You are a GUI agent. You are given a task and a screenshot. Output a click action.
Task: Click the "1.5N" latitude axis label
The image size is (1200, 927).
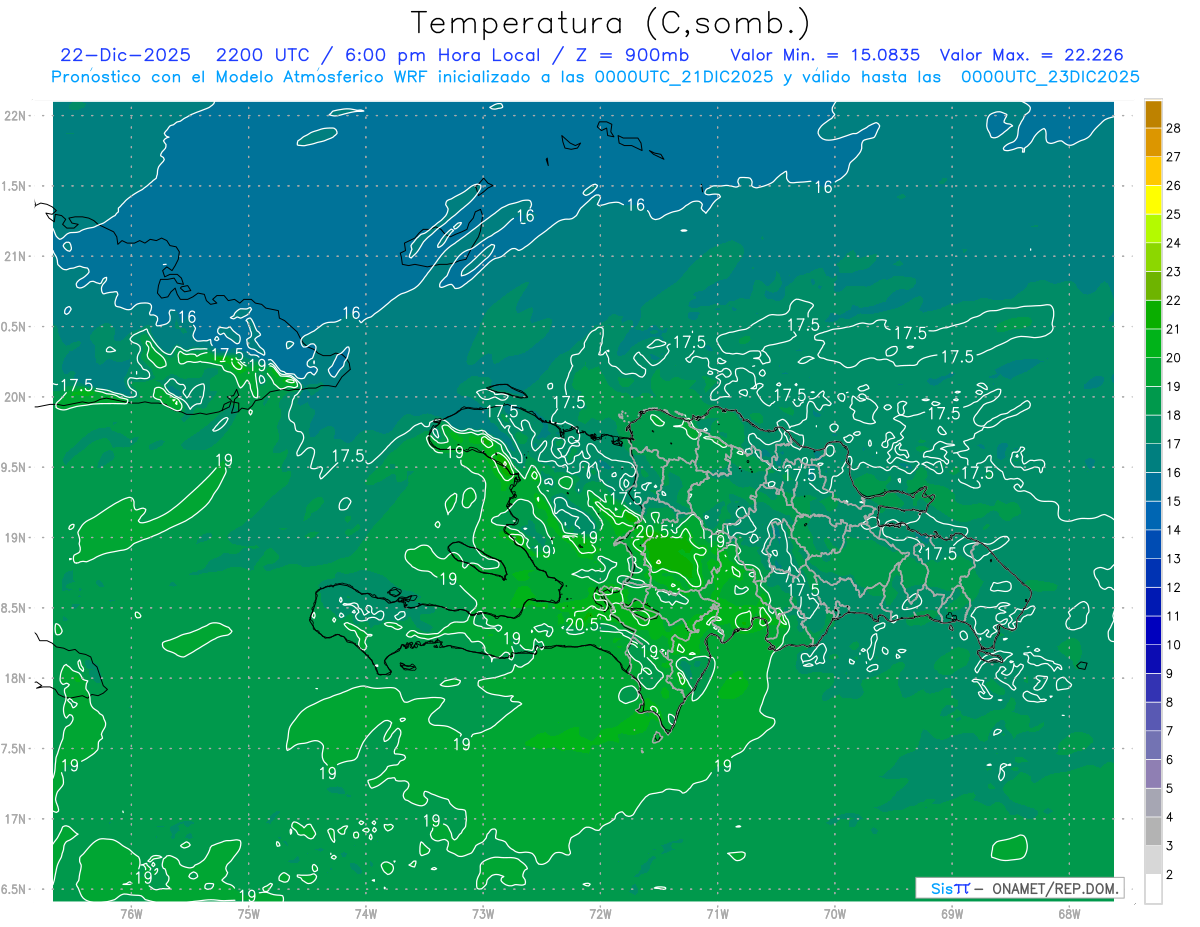(15, 187)
